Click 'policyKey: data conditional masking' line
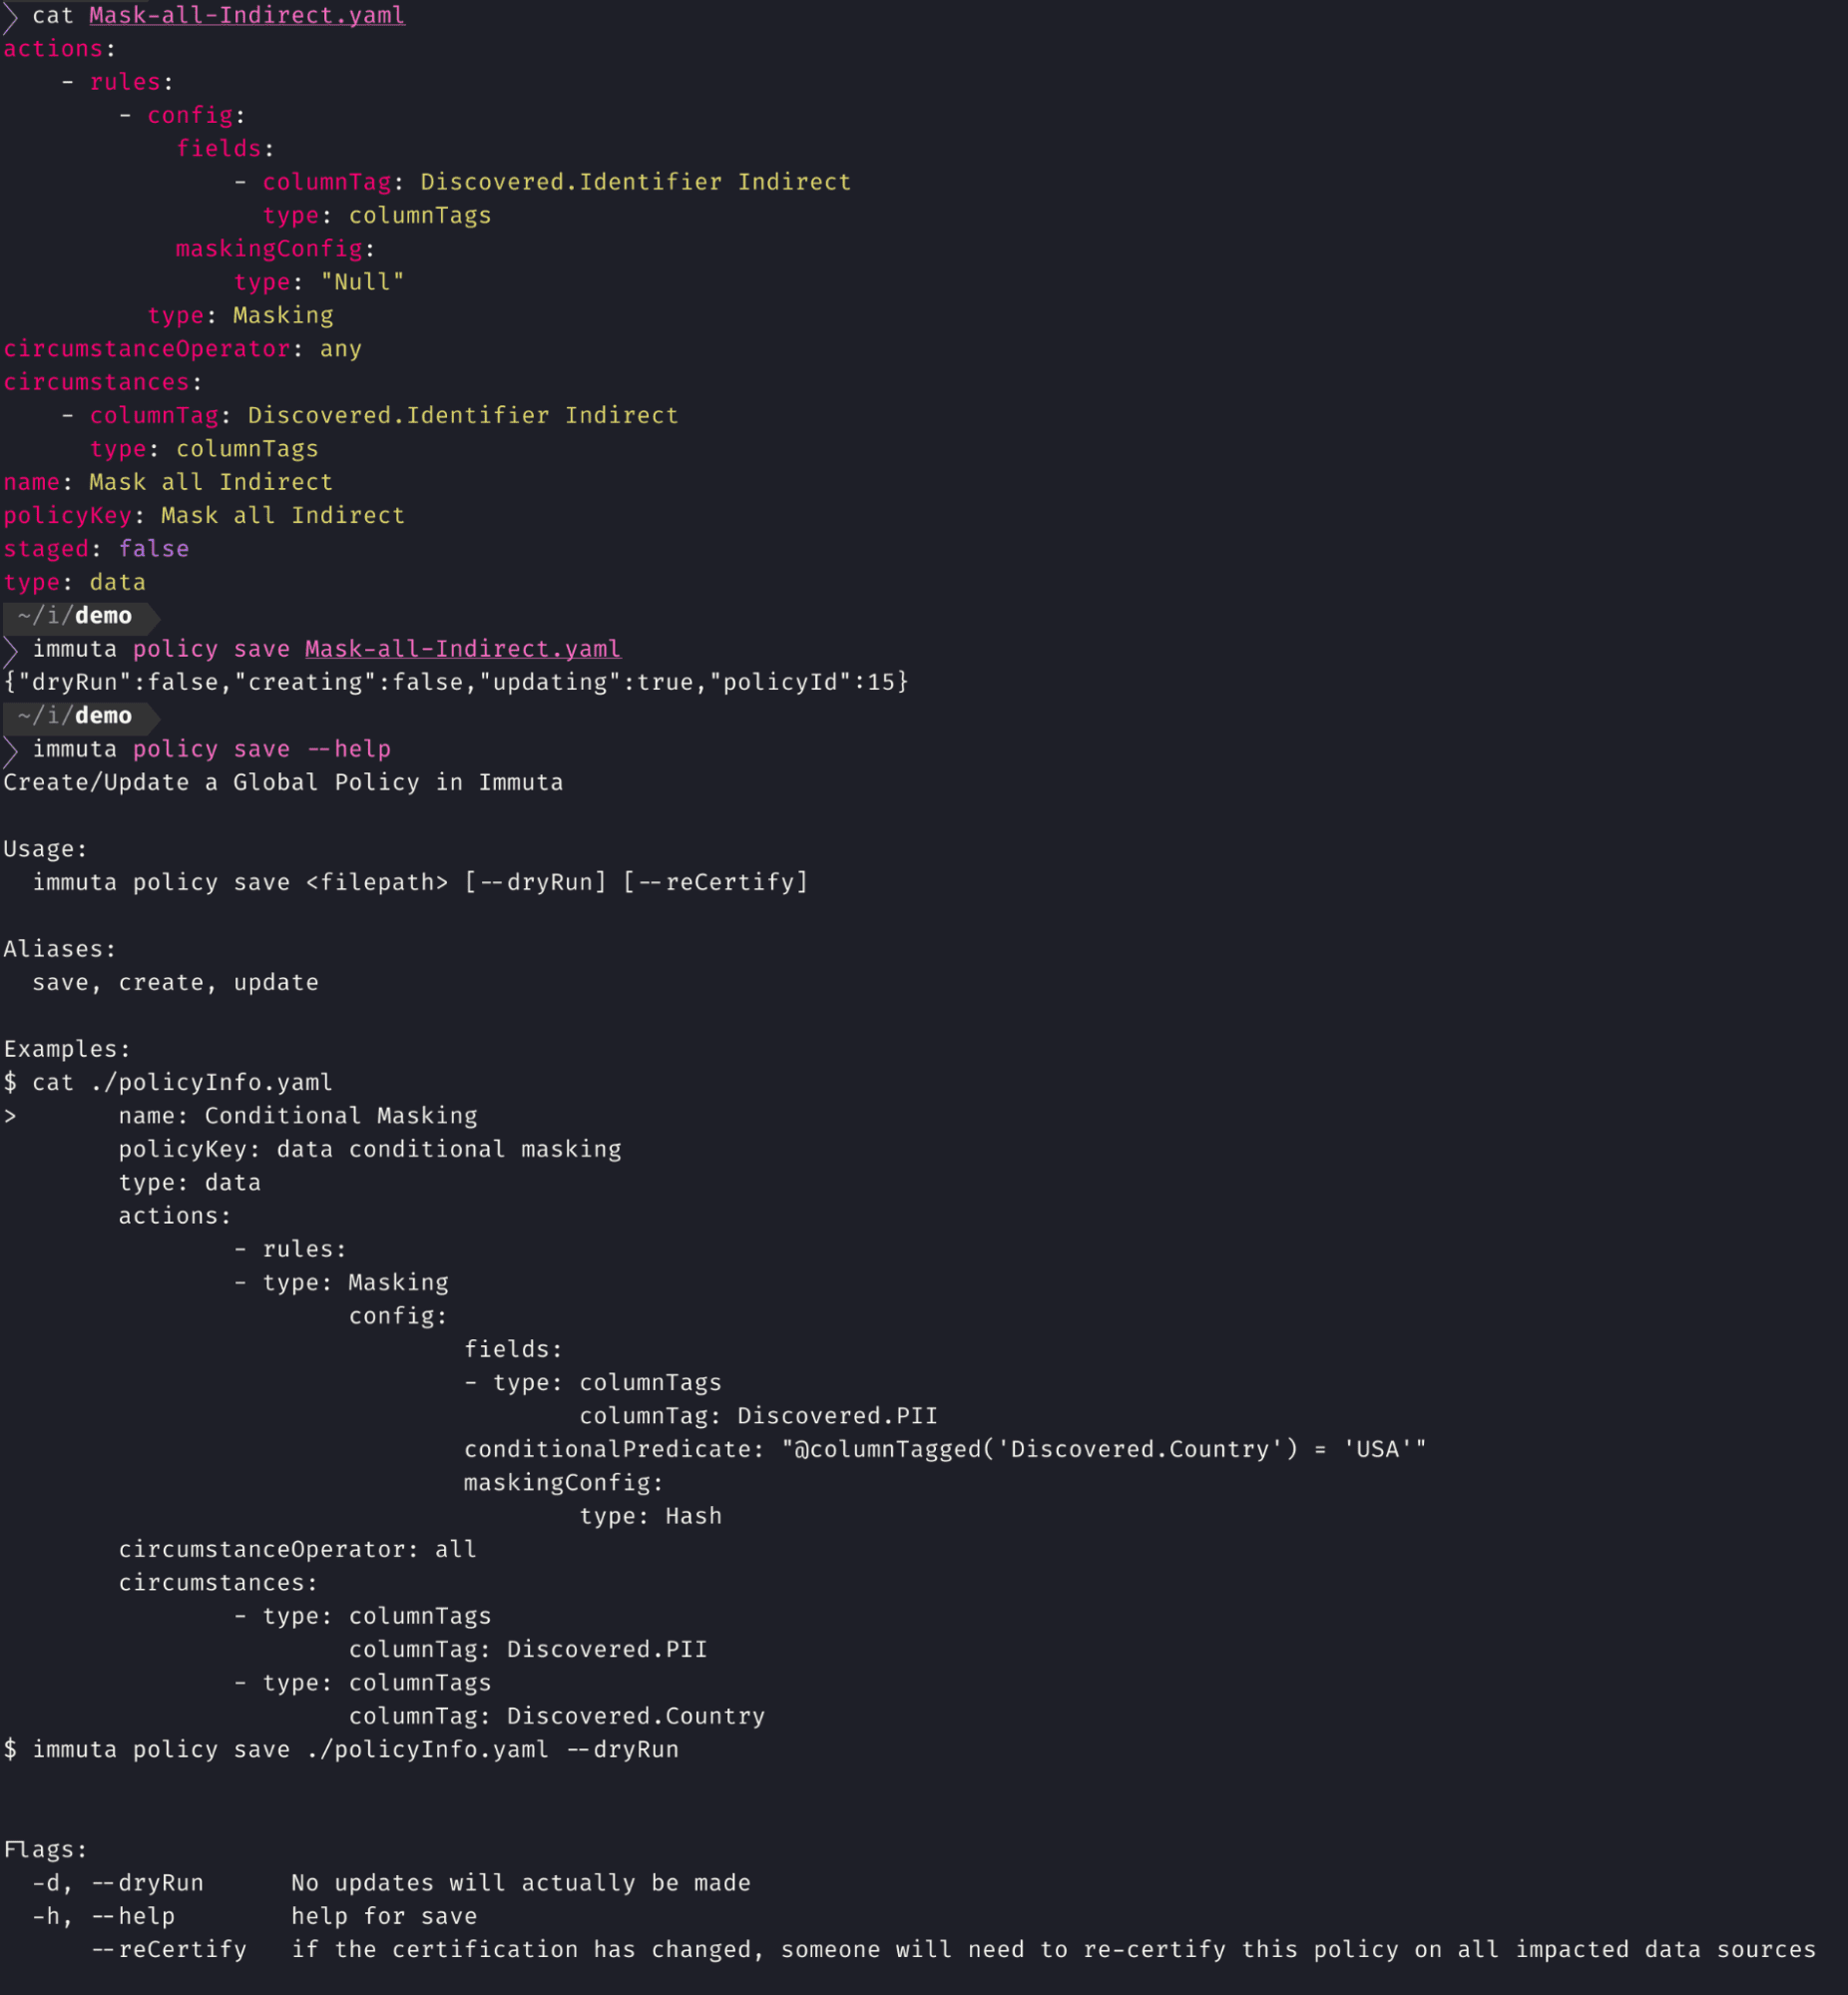 (370, 1149)
